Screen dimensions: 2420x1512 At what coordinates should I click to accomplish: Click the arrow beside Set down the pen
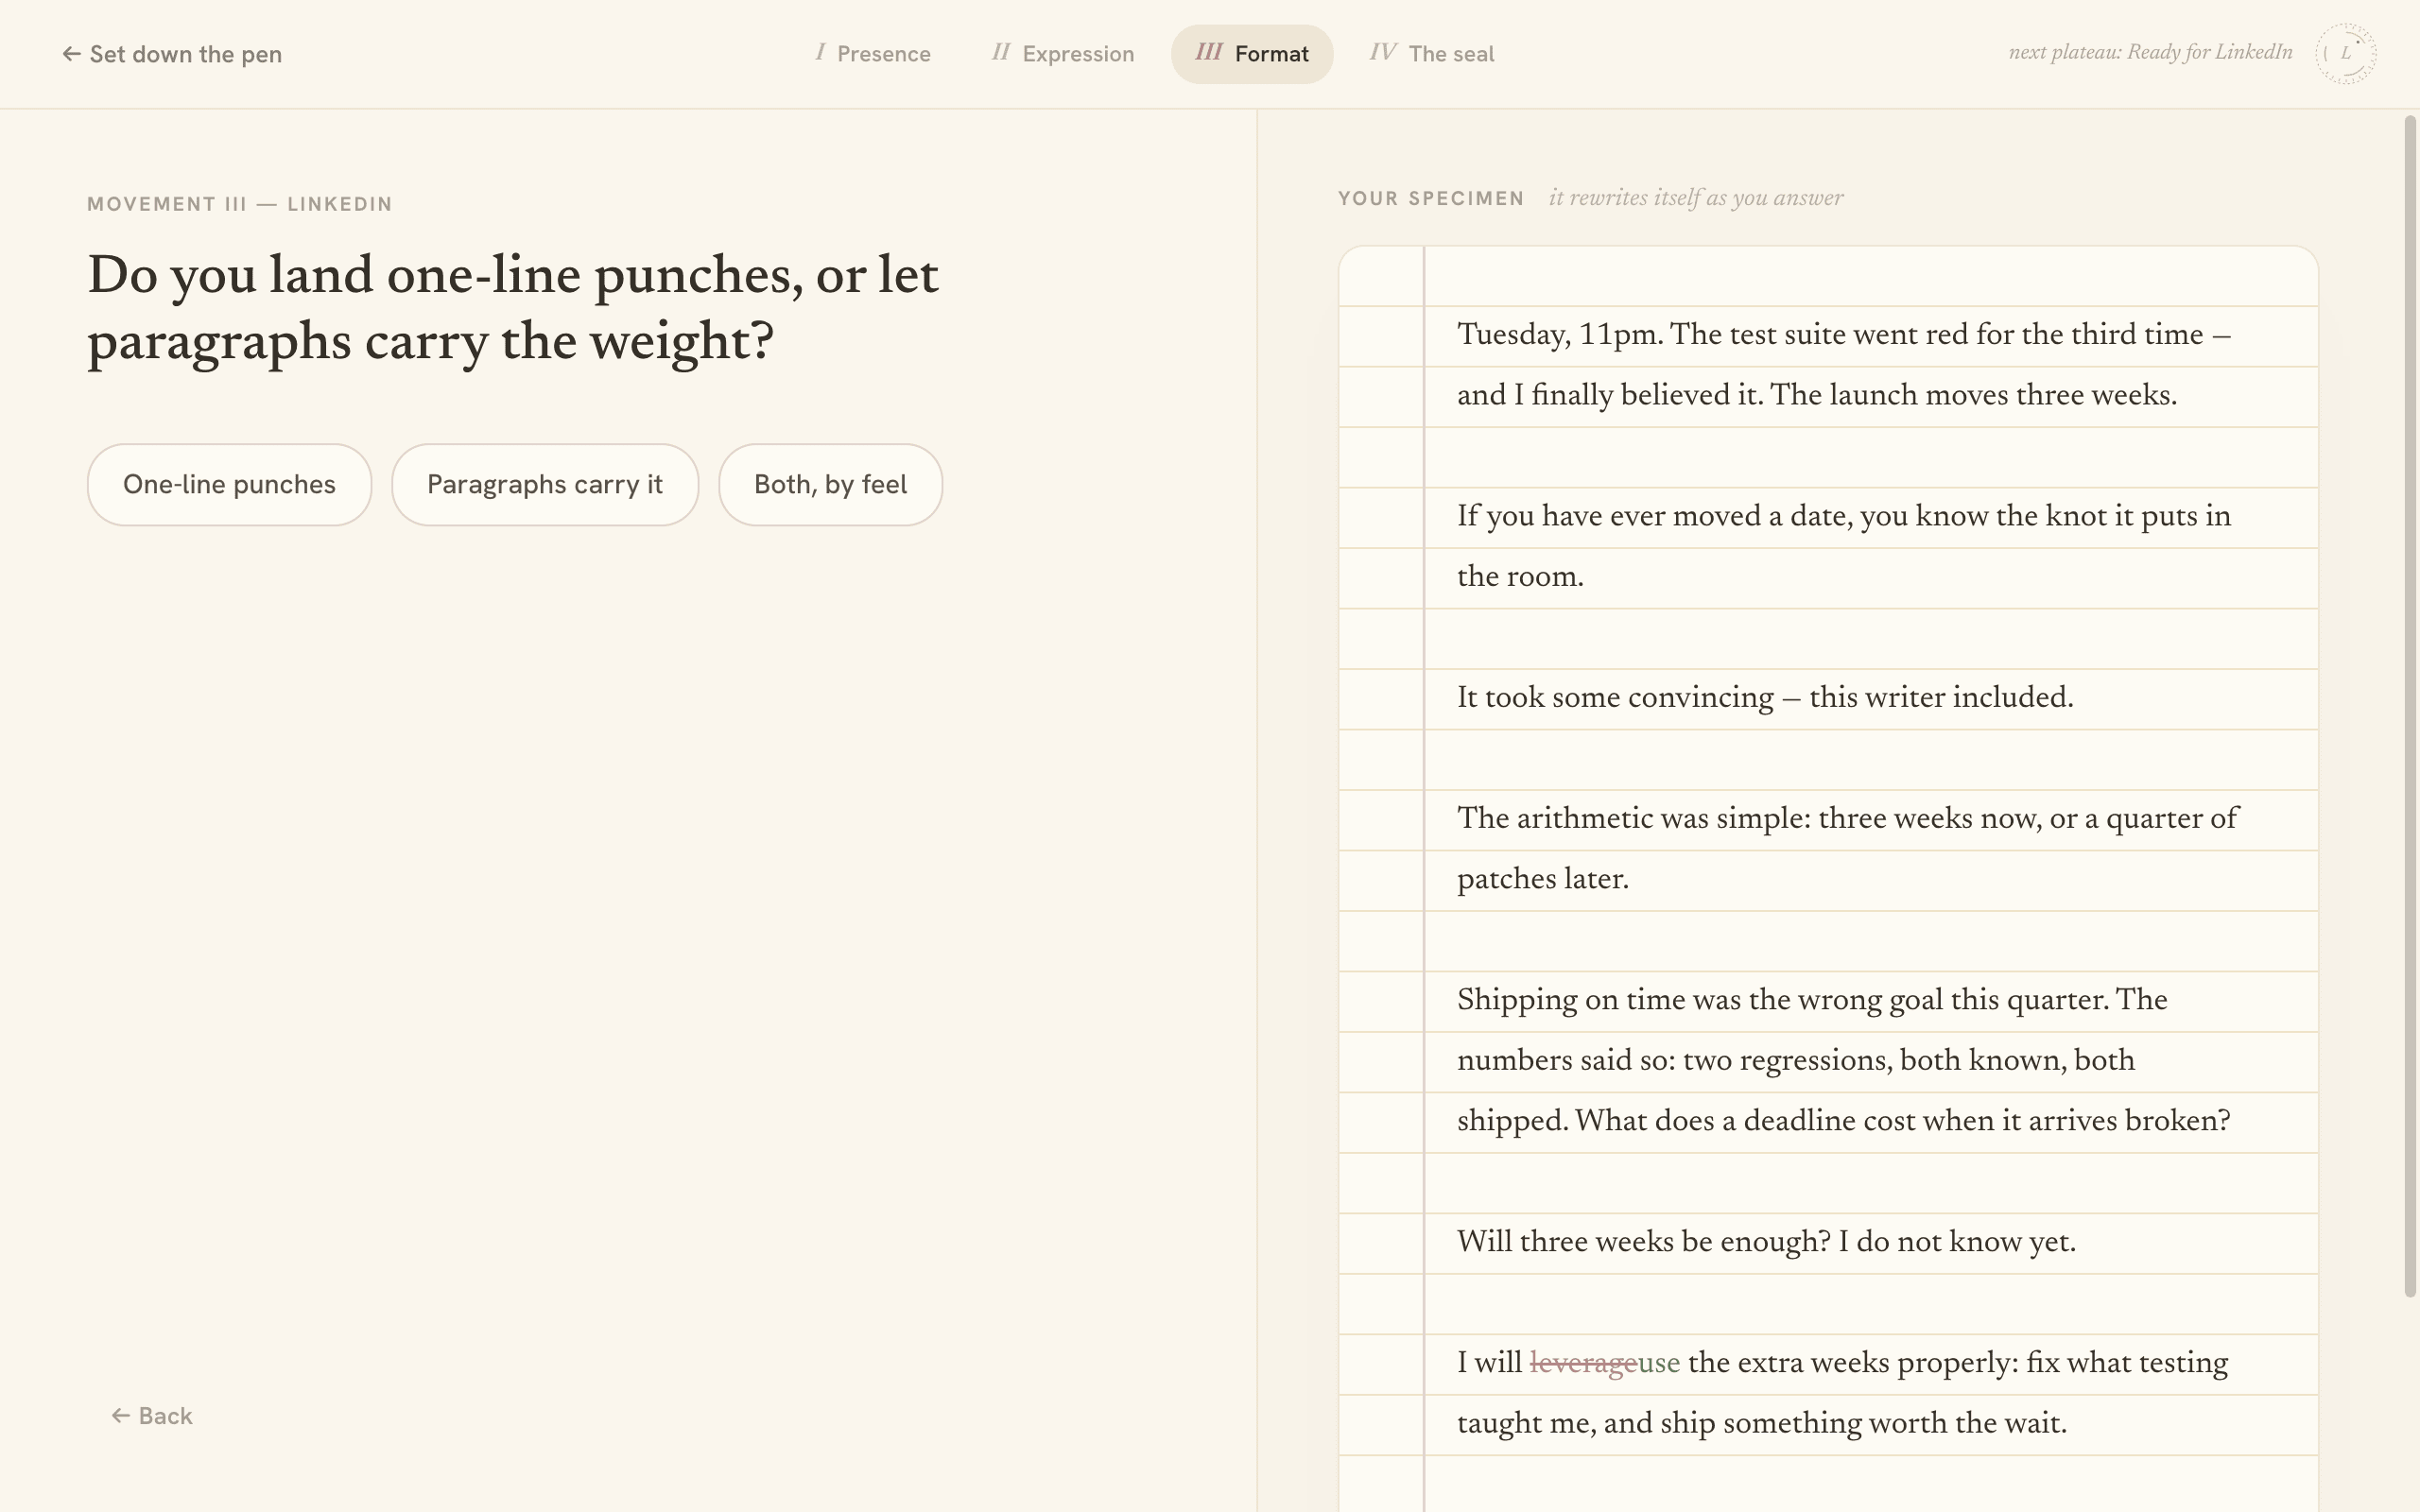click(71, 54)
